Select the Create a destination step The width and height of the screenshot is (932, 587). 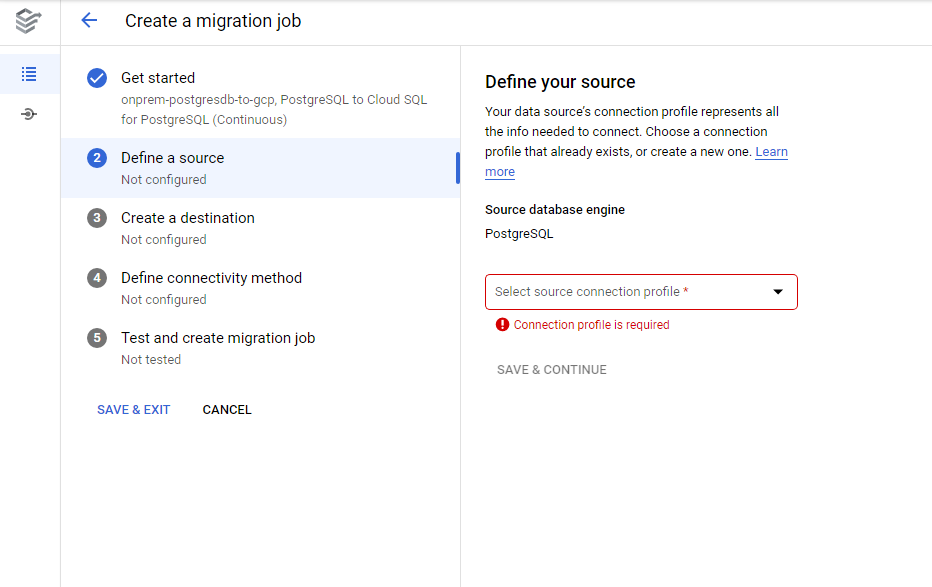pyautogui.click(x=187, y=218)
